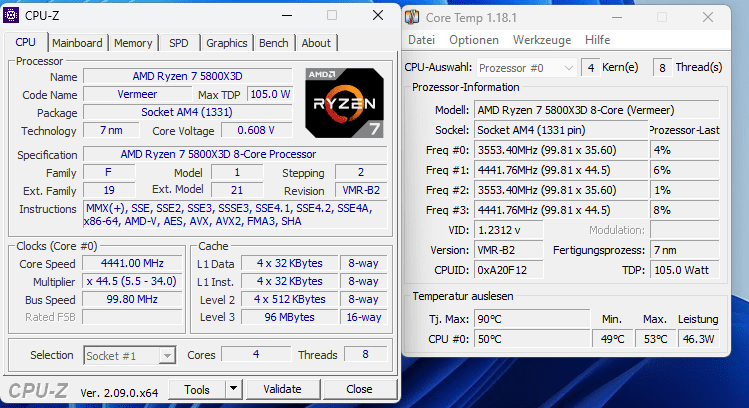Click the Freq #1 value in Core Temp
This screenshot has height=408, width=749.
[561, 171]
